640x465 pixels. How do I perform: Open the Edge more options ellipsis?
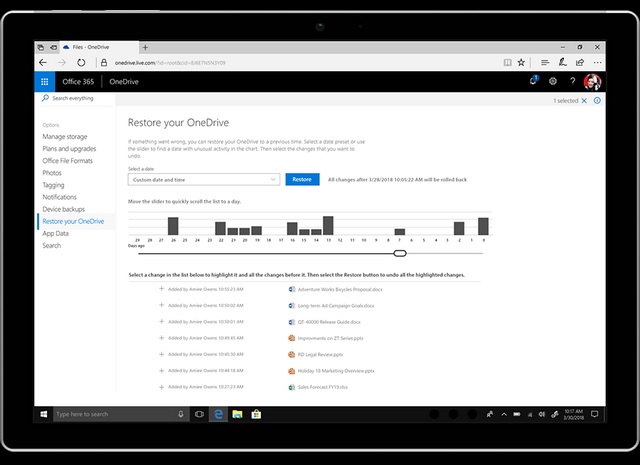[x=598, y=62]
